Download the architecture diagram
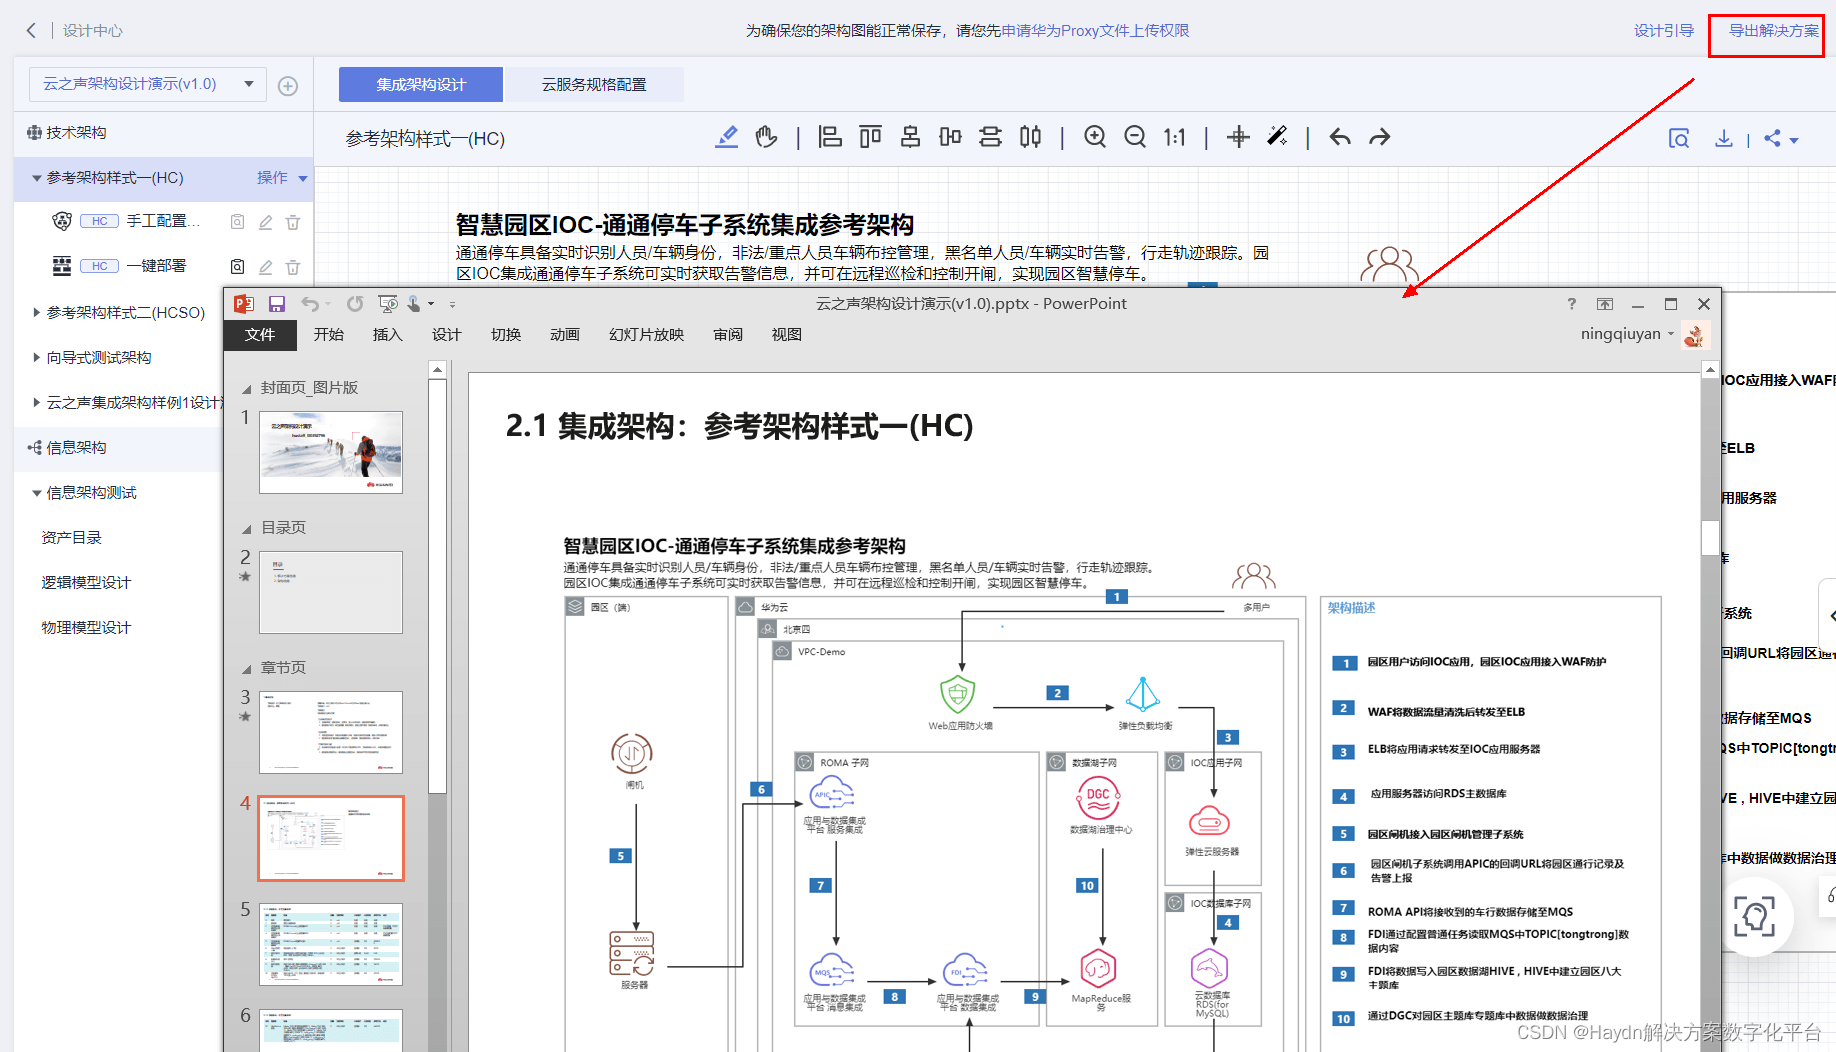The width and height of the screenshot is (1836, 1052). (x=1724, y=138)
